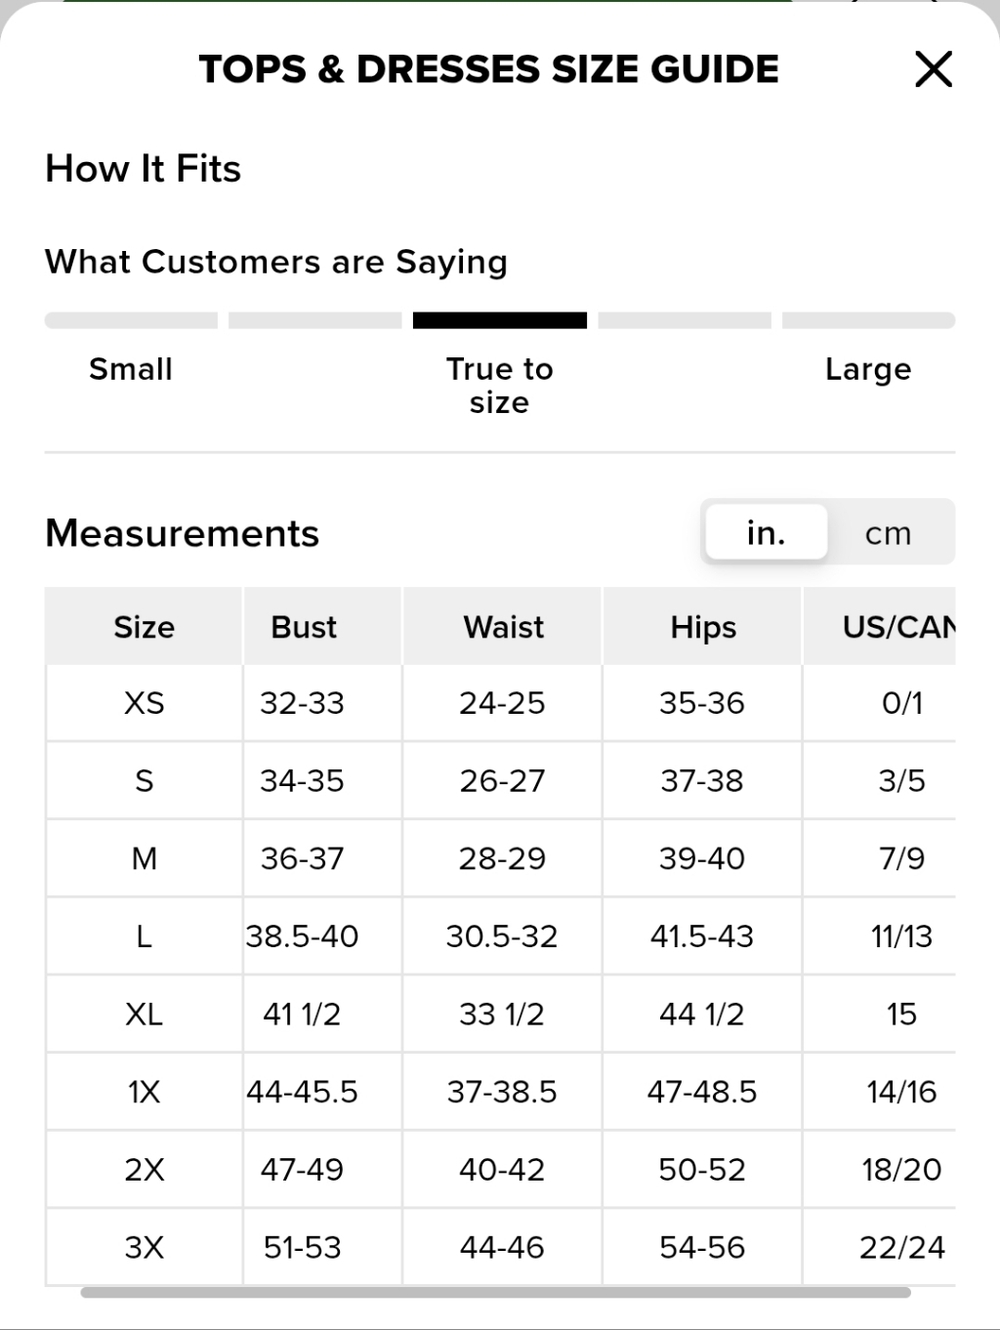
Task: Select the XL size row label
Action: click(144, 1014)
